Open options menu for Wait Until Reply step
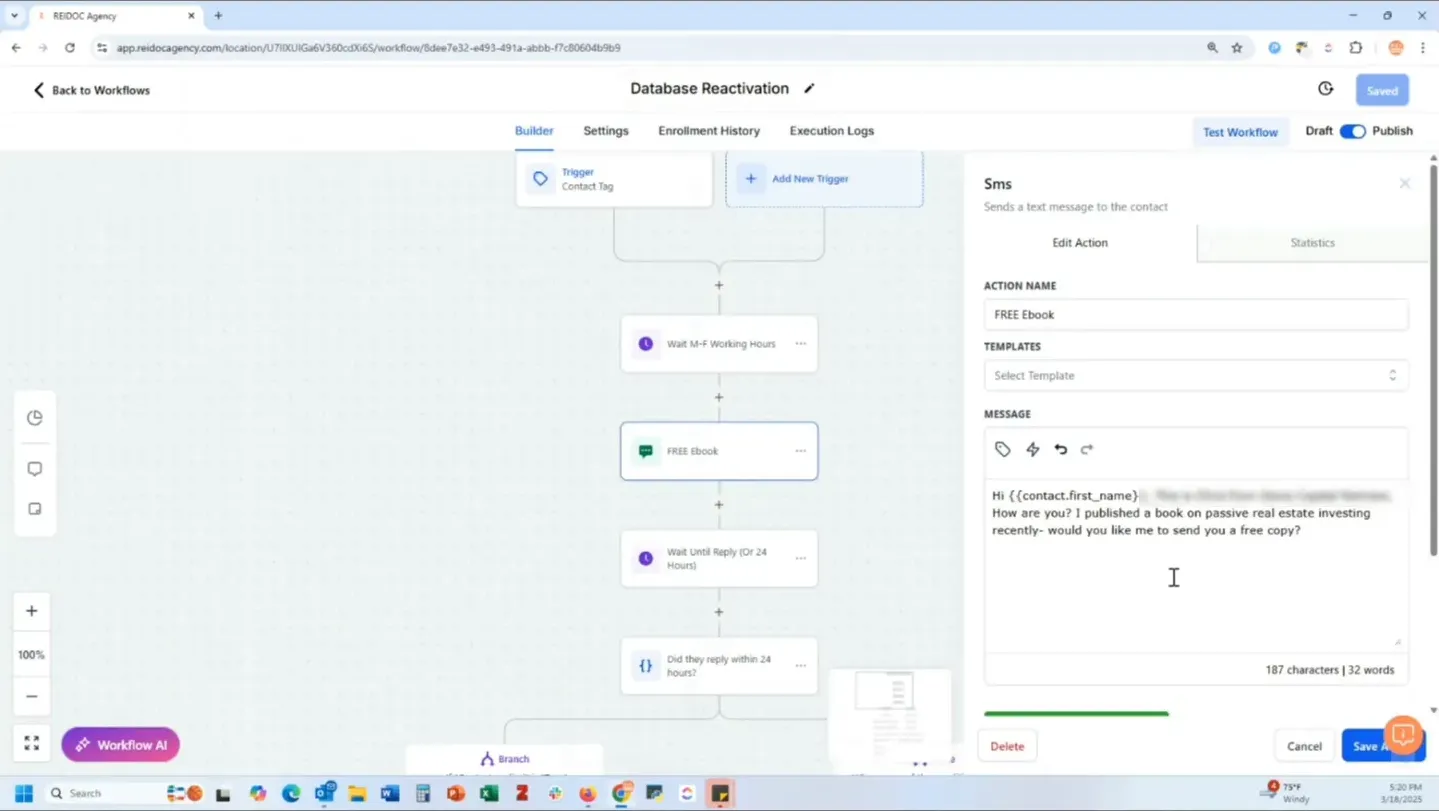 [800, 558]
